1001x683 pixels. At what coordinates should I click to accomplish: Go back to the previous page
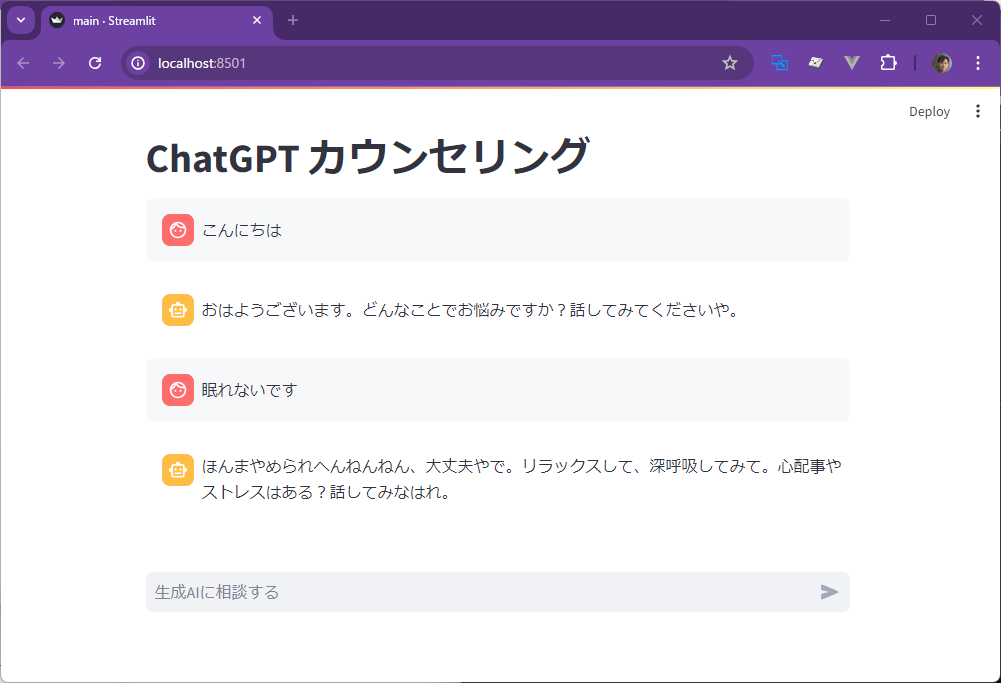pos(24,63)
